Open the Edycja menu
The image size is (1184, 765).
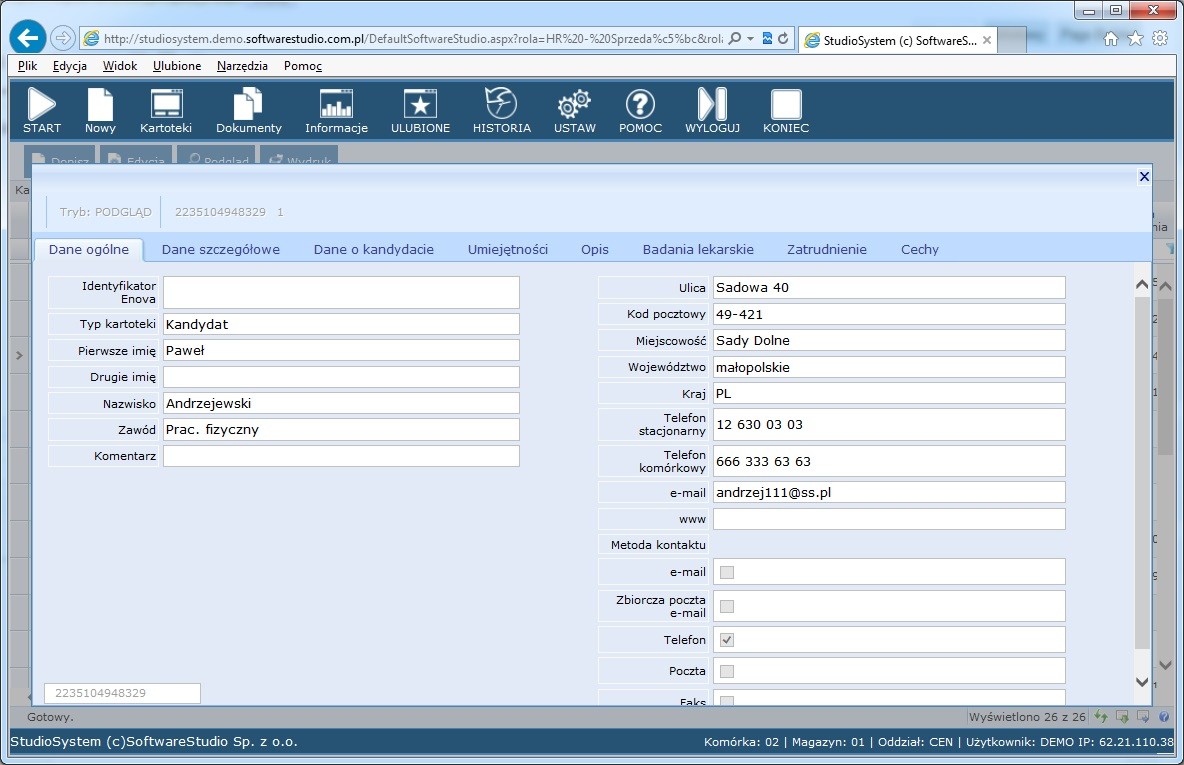pos(69,66)
